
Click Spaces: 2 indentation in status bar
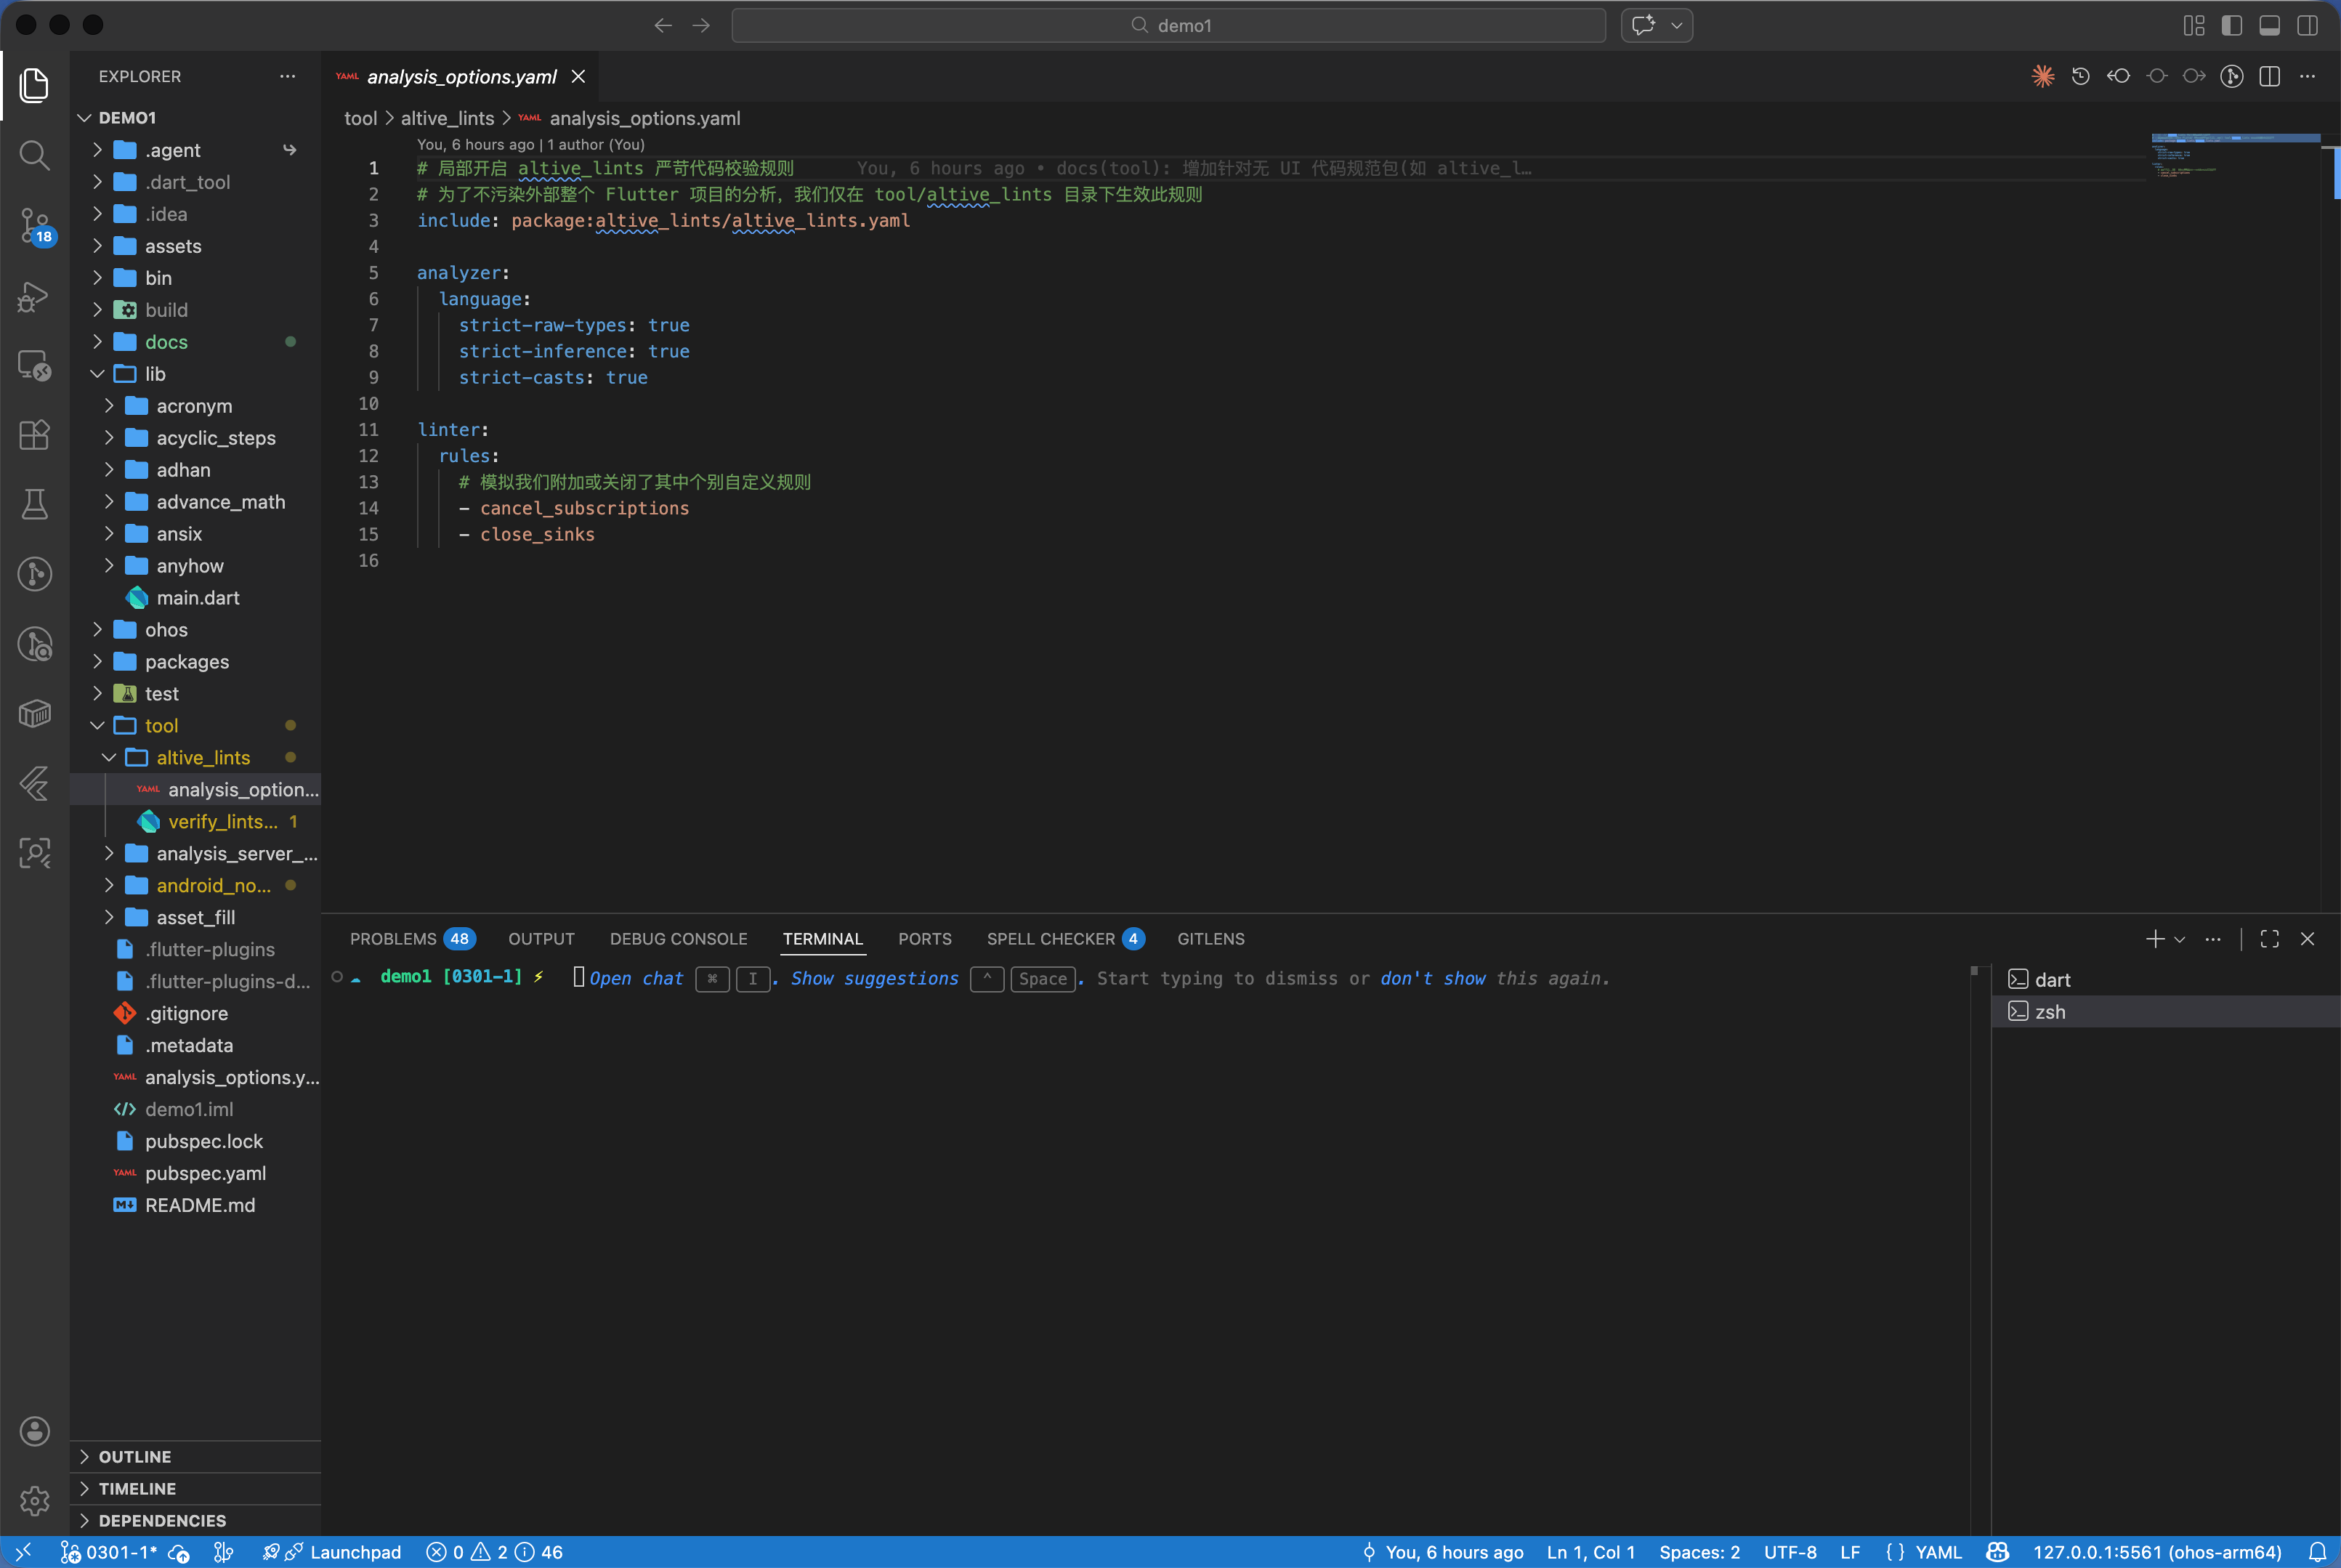coord(1699,1552)
